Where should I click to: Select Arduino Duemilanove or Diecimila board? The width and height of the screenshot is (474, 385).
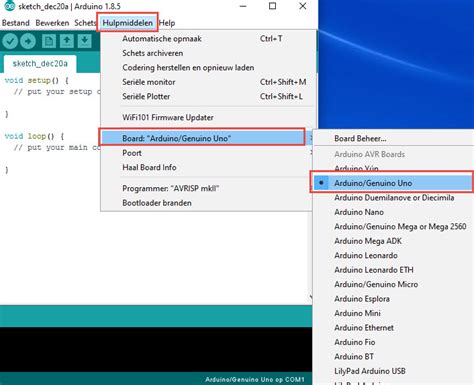(x=393, y=198)
